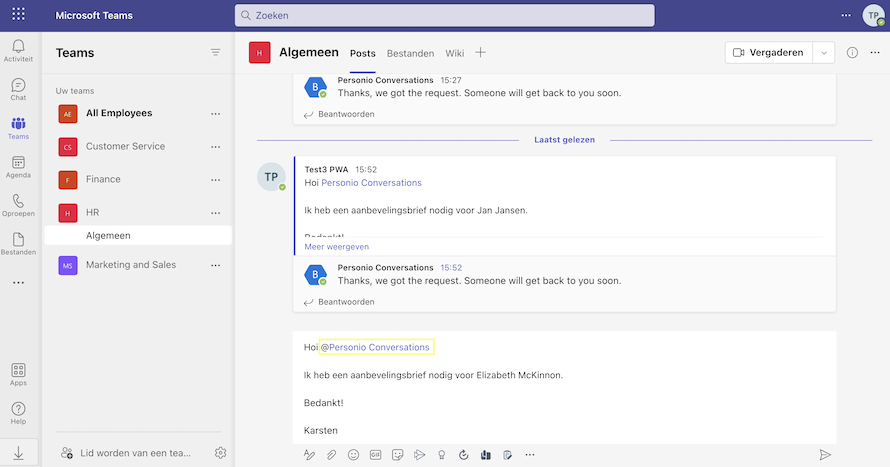Click the download desktop app icon
The height and width of the screenshot is (467, 890).
(18, 453)
